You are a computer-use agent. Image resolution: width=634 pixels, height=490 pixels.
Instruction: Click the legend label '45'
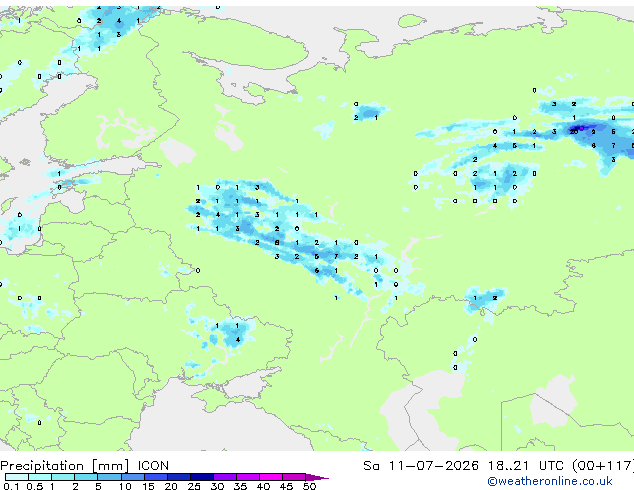click(286, 486)
